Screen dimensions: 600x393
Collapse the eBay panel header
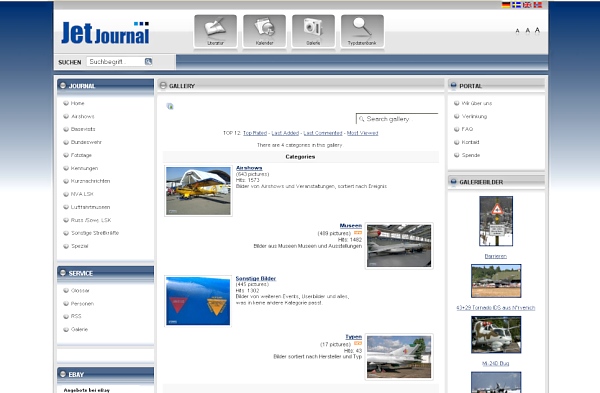(63, 374)
